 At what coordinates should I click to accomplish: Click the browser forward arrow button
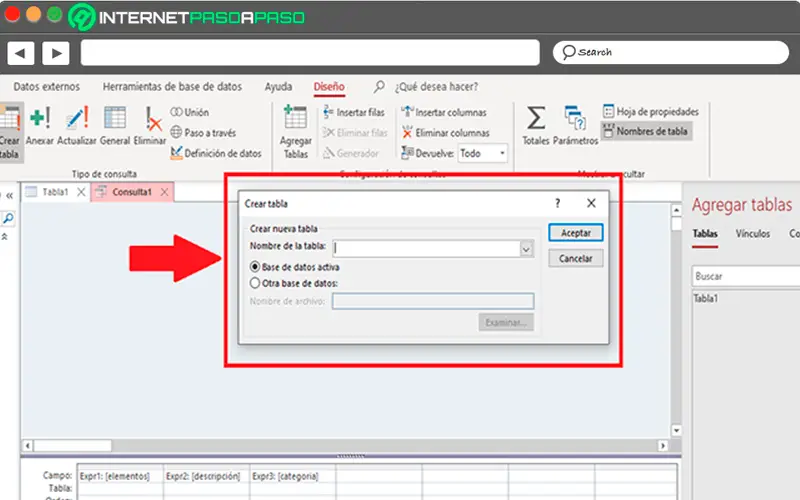[x=56, y=53]
